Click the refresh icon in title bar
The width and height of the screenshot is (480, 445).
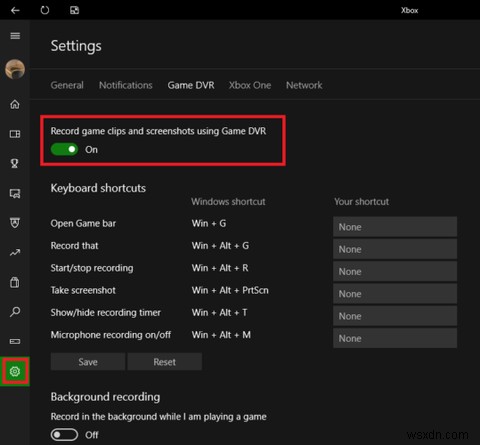tap(45, 10)
